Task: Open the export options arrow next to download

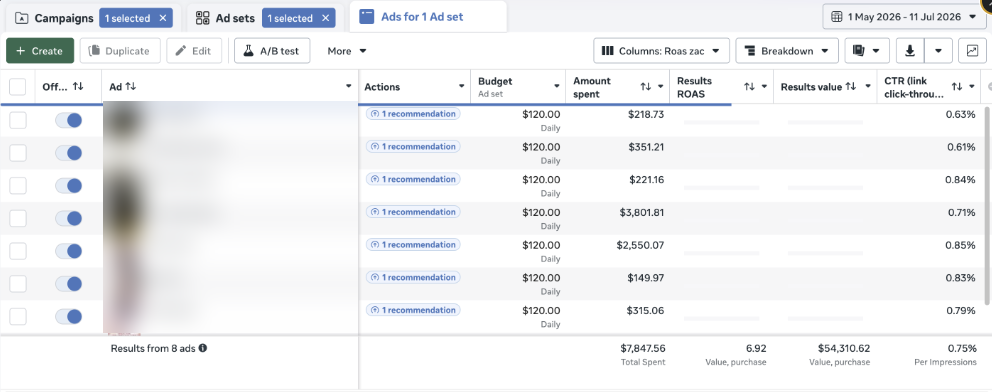Action: 939,51
